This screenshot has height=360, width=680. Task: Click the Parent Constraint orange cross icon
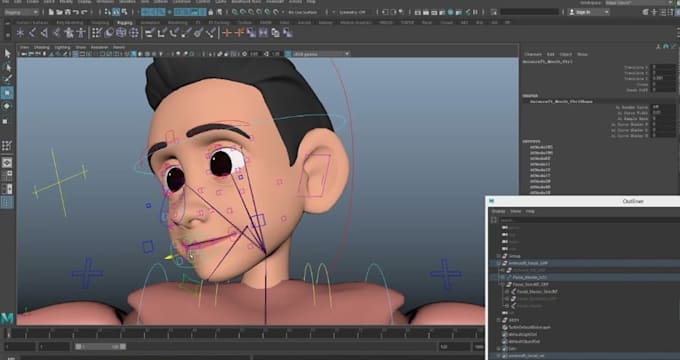[x=227, y=33]
